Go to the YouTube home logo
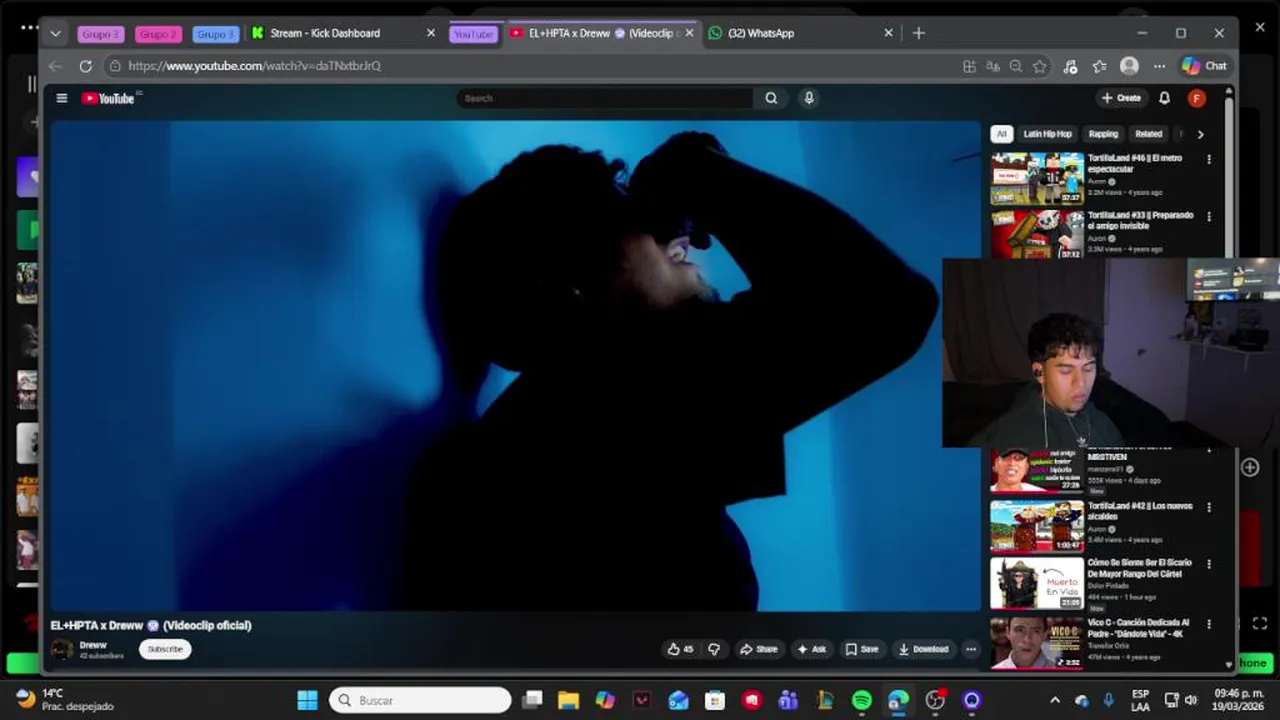The height and width of the screenshot is (720, 1280). (x=108, y=98)
